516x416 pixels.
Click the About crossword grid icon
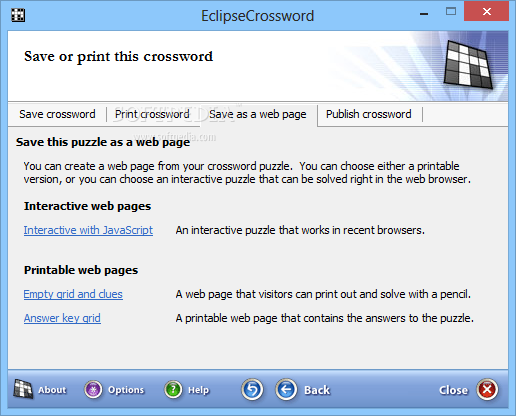[23, 389]
